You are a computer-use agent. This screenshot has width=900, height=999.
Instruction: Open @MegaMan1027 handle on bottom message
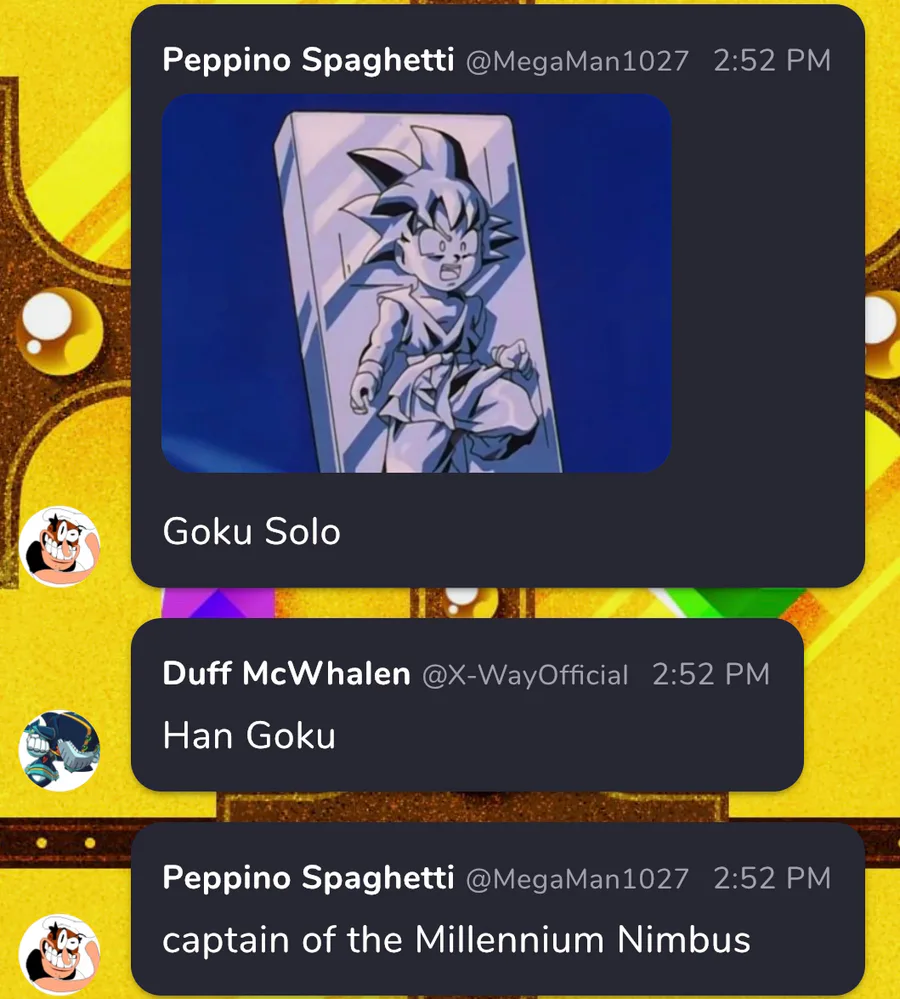(x=577, y=879)
